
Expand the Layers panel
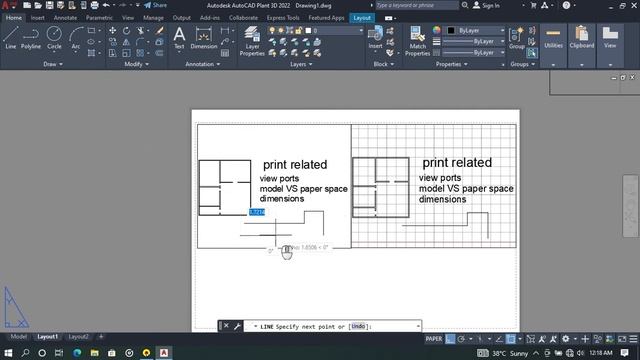click(x=301, y=64)
